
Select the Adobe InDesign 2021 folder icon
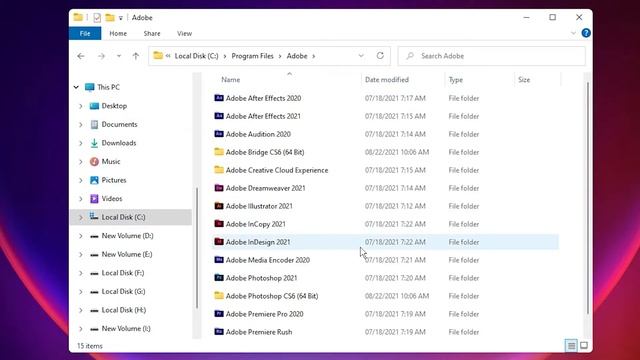[x=219, y=242]
